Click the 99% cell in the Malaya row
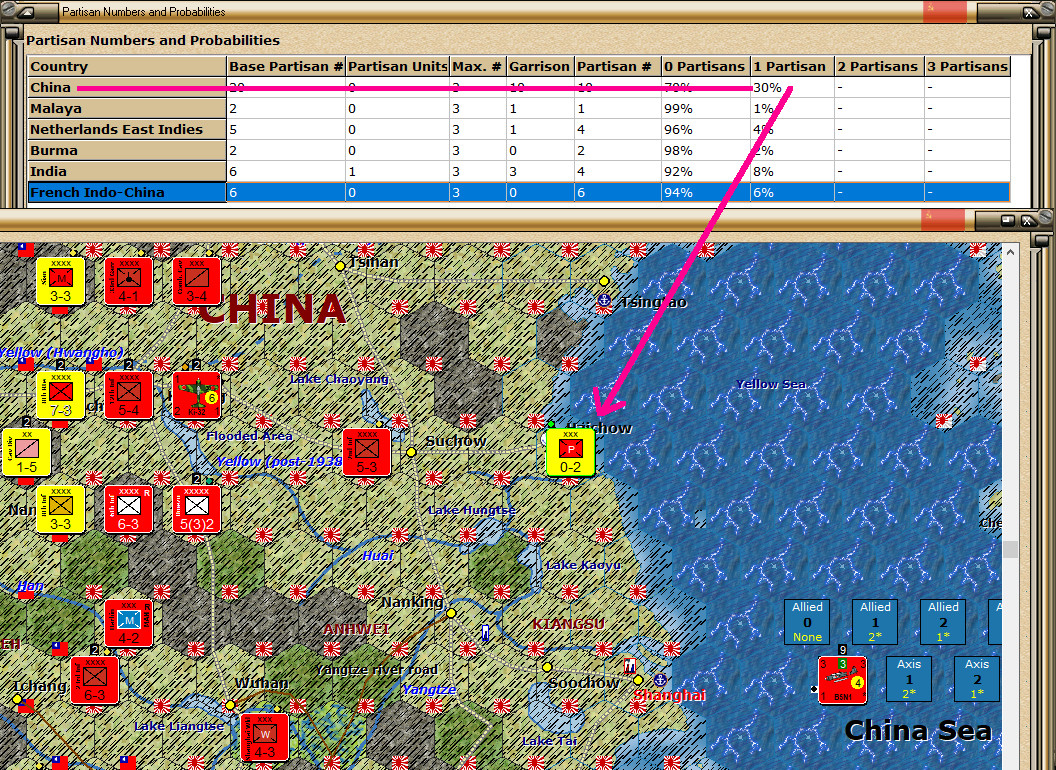 (x=705, y=108)
